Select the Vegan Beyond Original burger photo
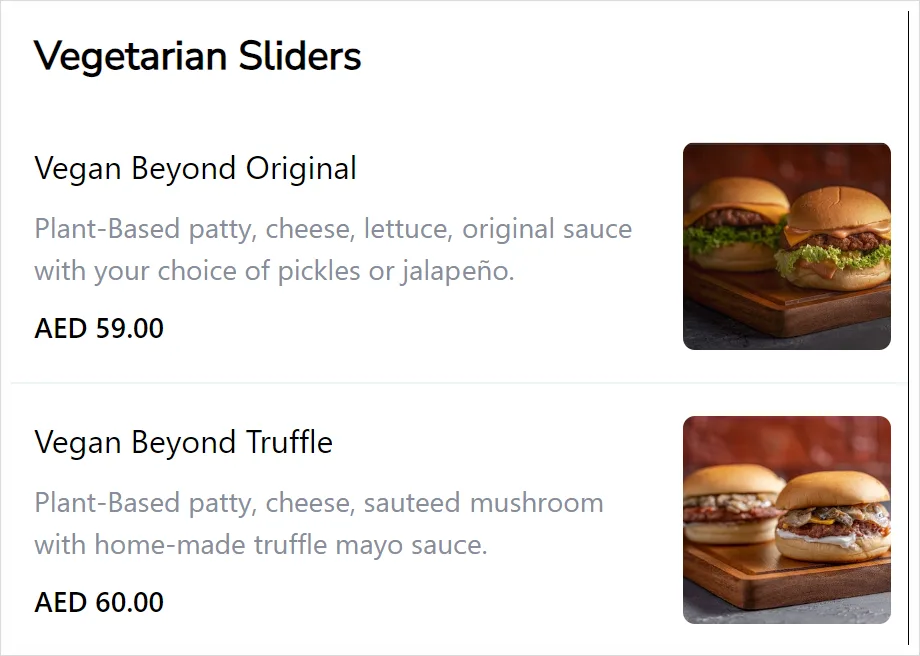Image resolution: width=920 pixels, height=656 pixels. coord(787,246)
